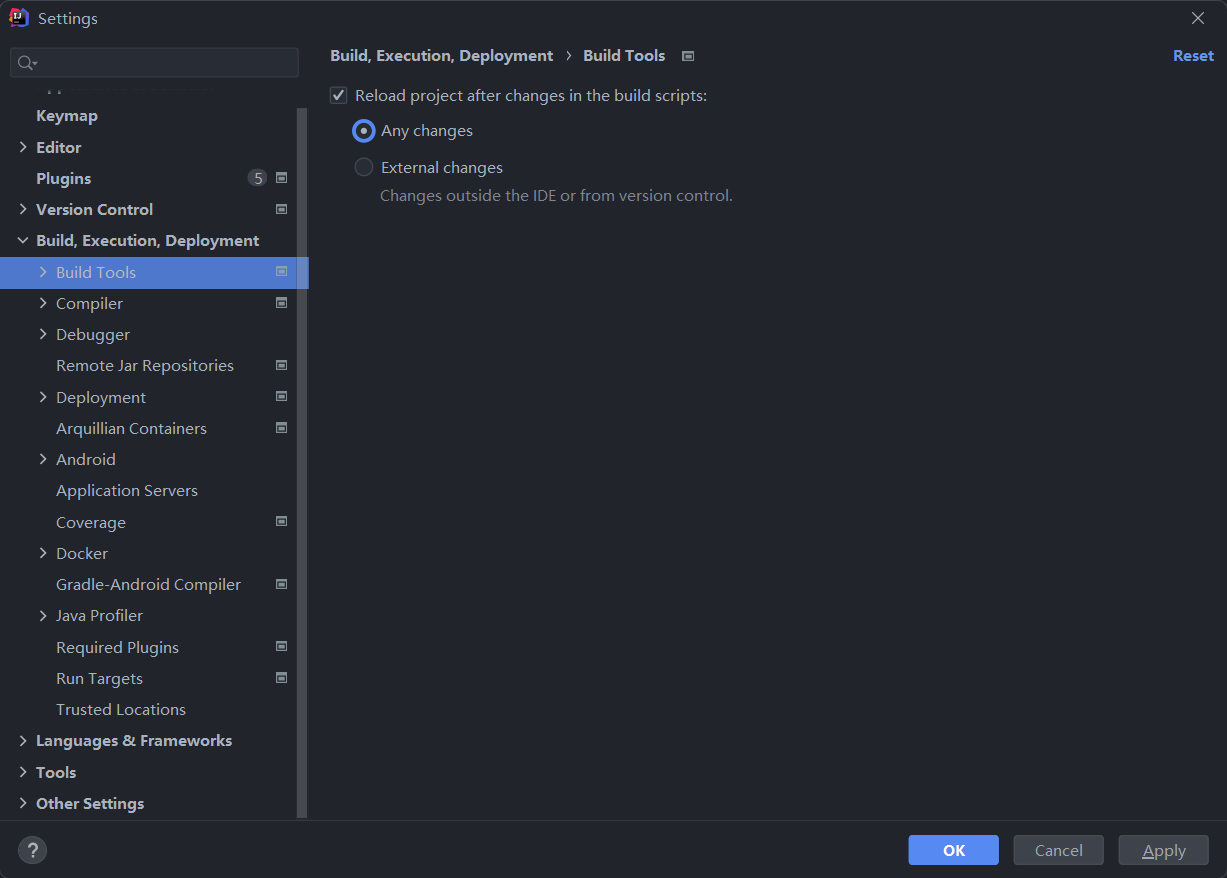Expand the Version Control node
This screenshot has height=878, width=1227.
click(x=23, y=209)
